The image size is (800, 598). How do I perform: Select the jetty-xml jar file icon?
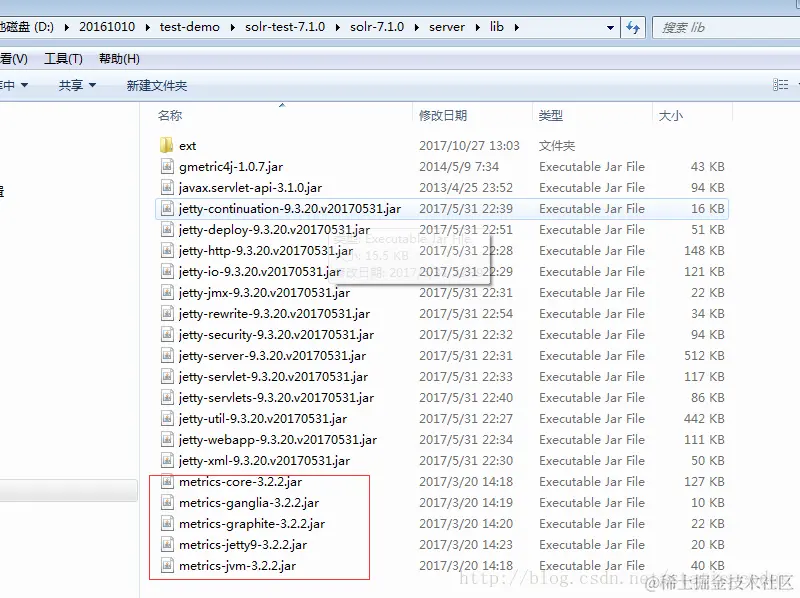point(167,460)
